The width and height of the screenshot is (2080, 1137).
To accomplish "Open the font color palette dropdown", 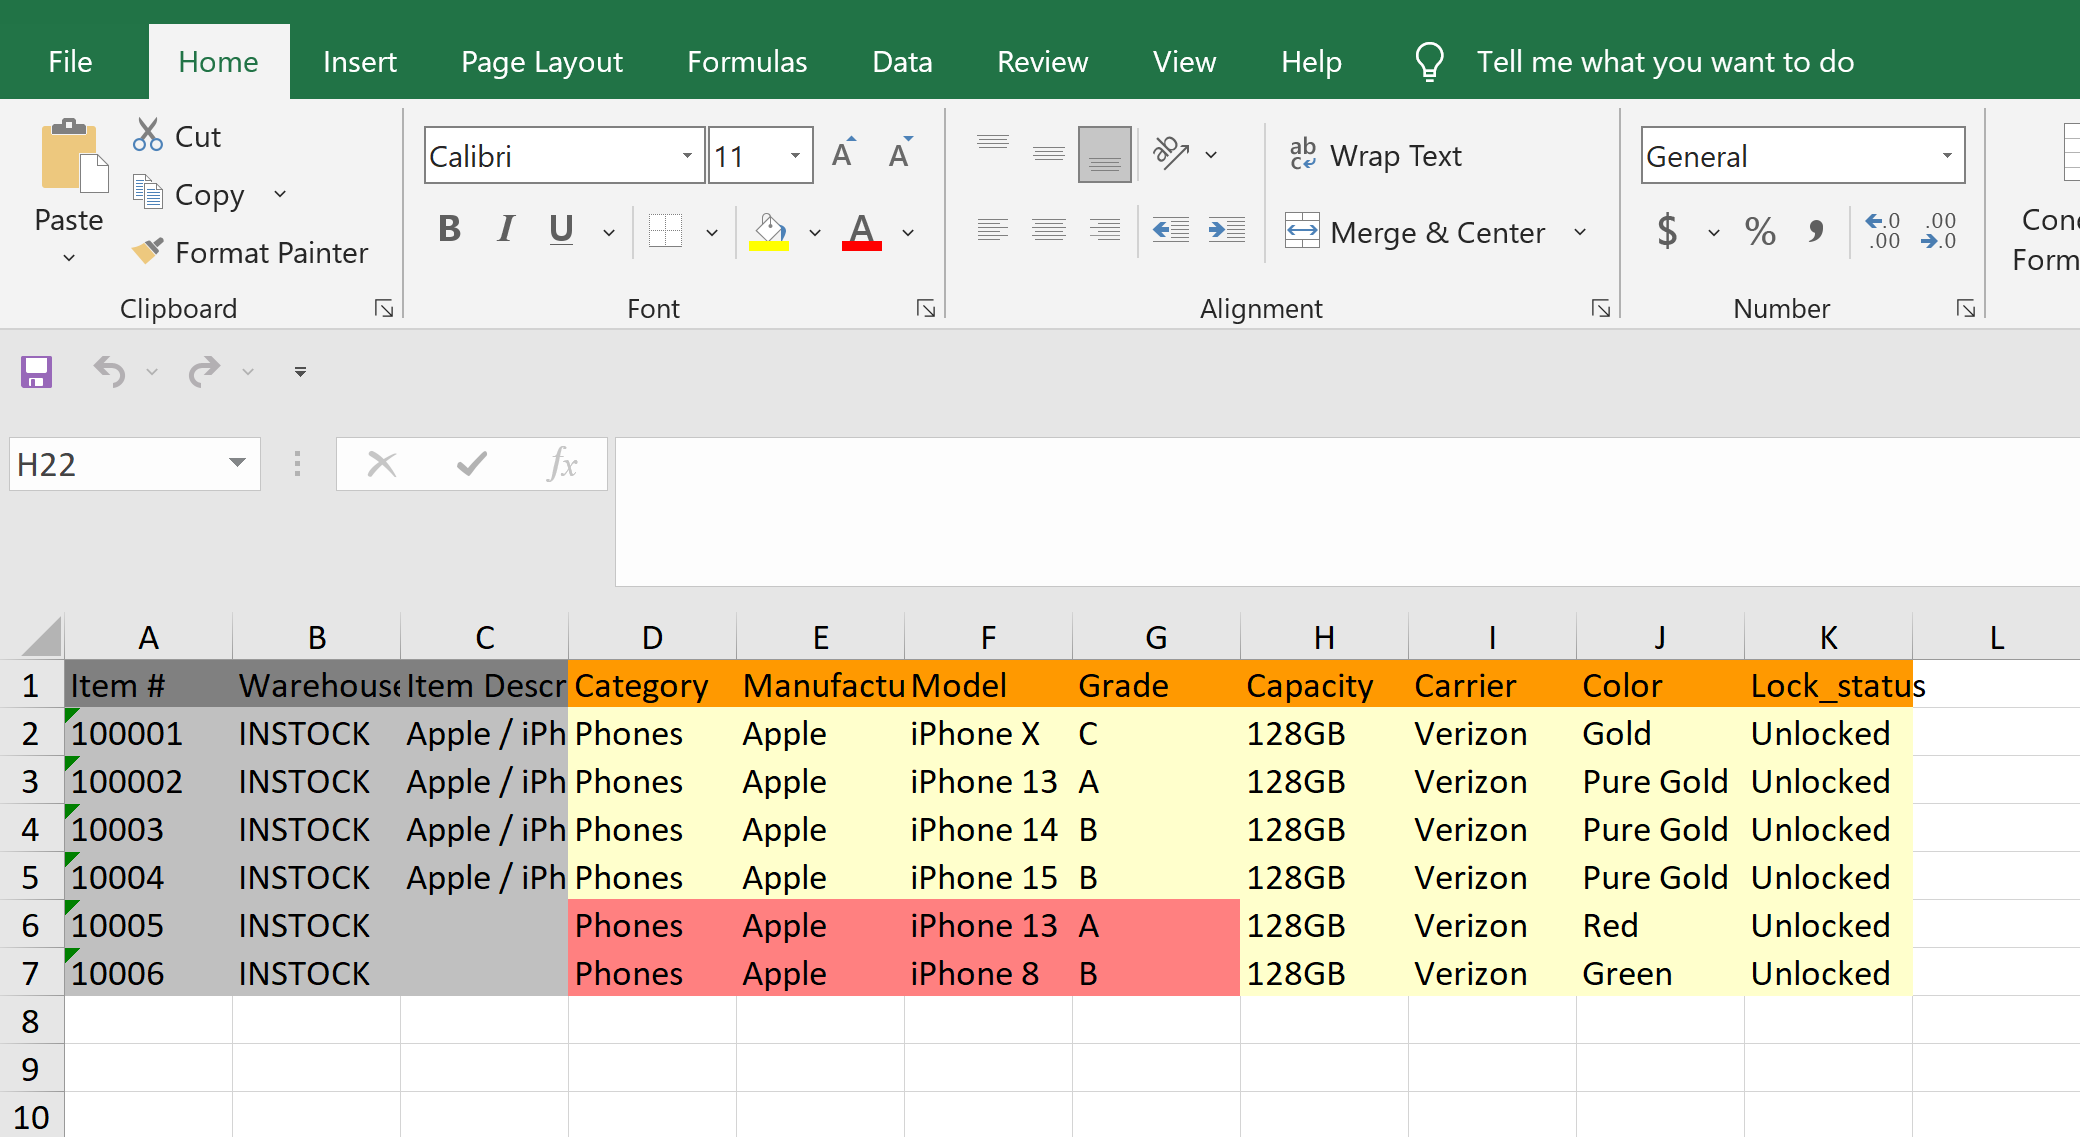I will (x=908, y=233).
